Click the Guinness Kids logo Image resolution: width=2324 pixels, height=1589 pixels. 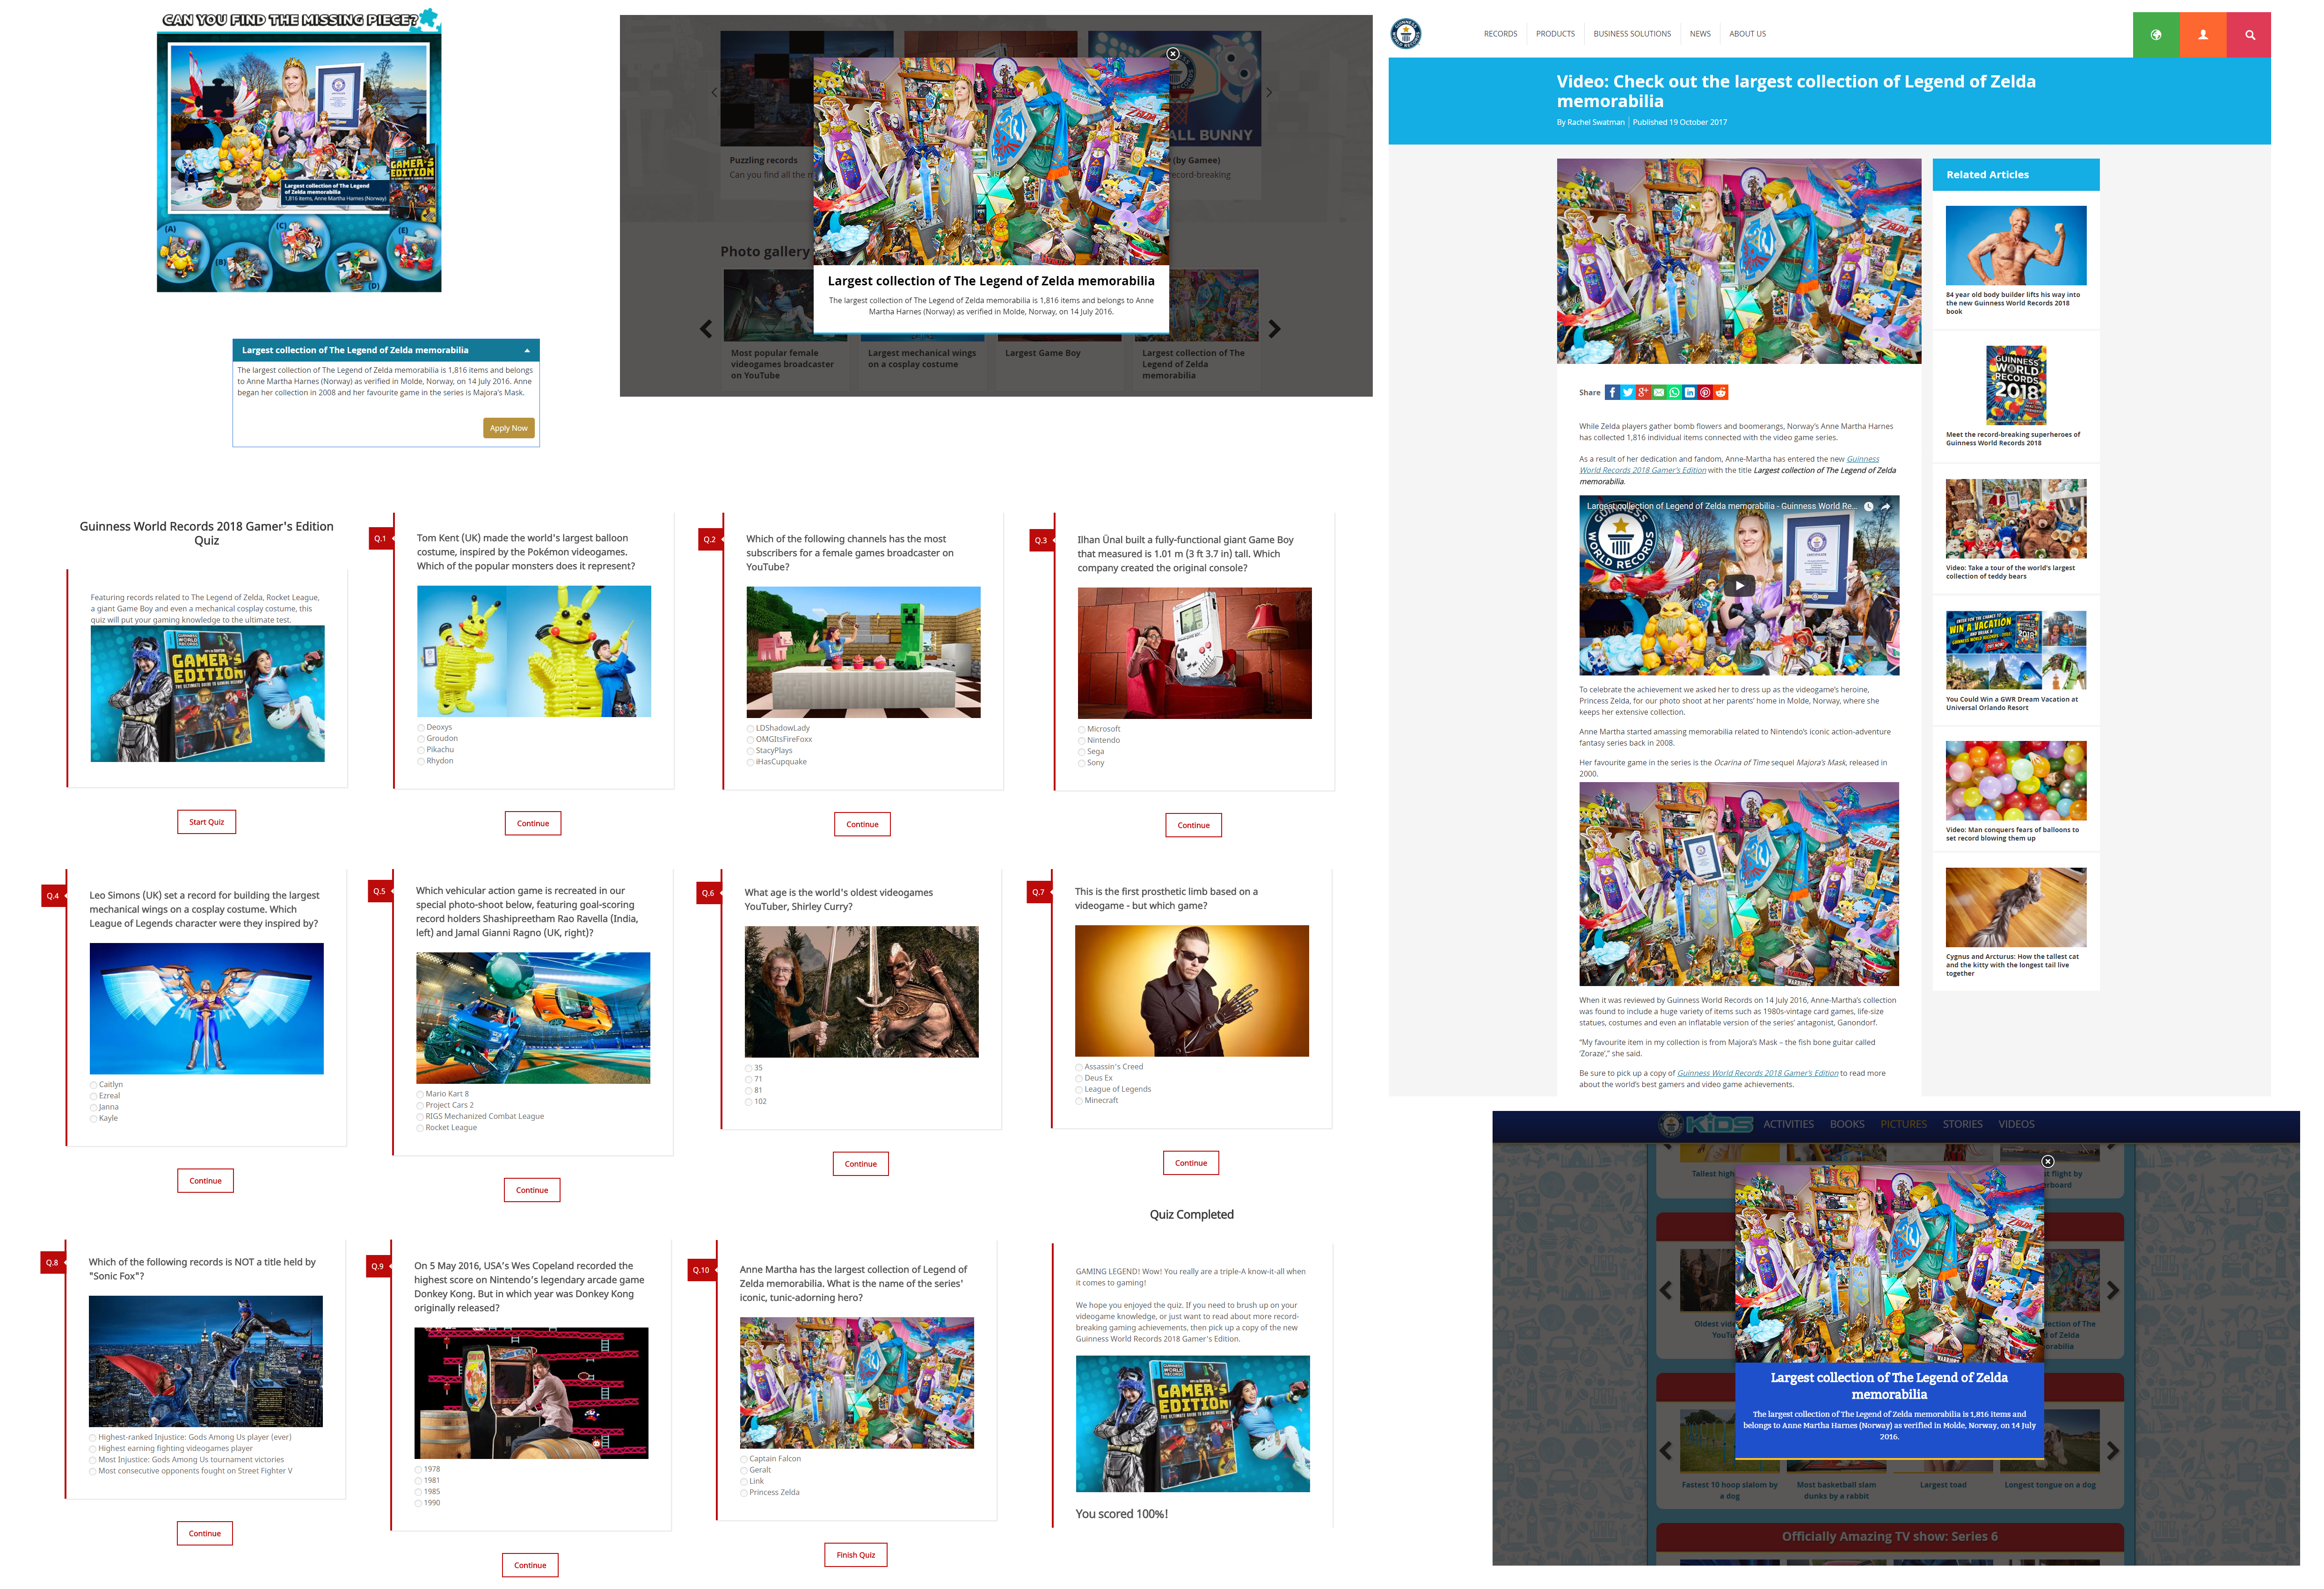1705,1125
